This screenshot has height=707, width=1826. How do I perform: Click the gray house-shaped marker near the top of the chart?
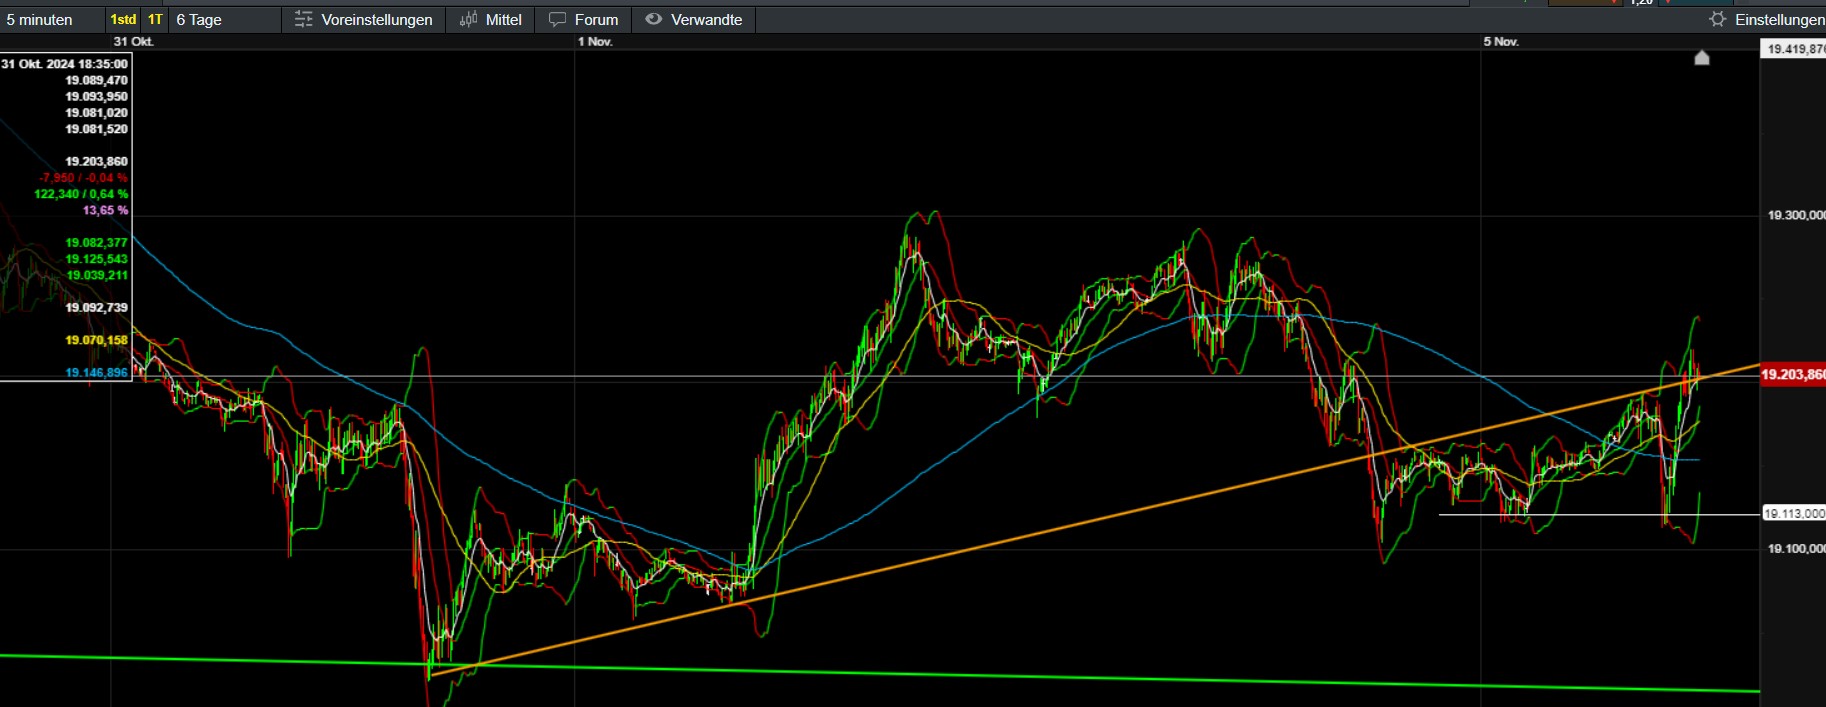pyautogui.click(x=1702, y=58)
